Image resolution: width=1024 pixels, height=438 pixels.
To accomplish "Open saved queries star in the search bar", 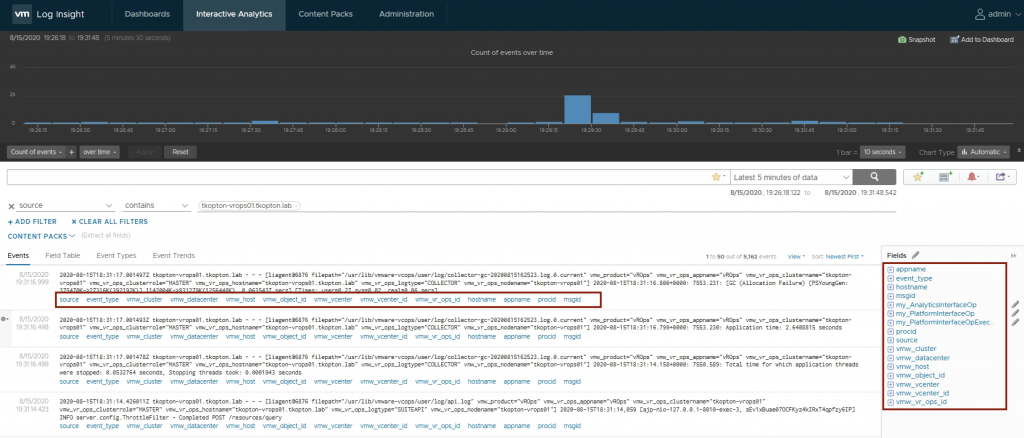I will (x=718, y=177).
